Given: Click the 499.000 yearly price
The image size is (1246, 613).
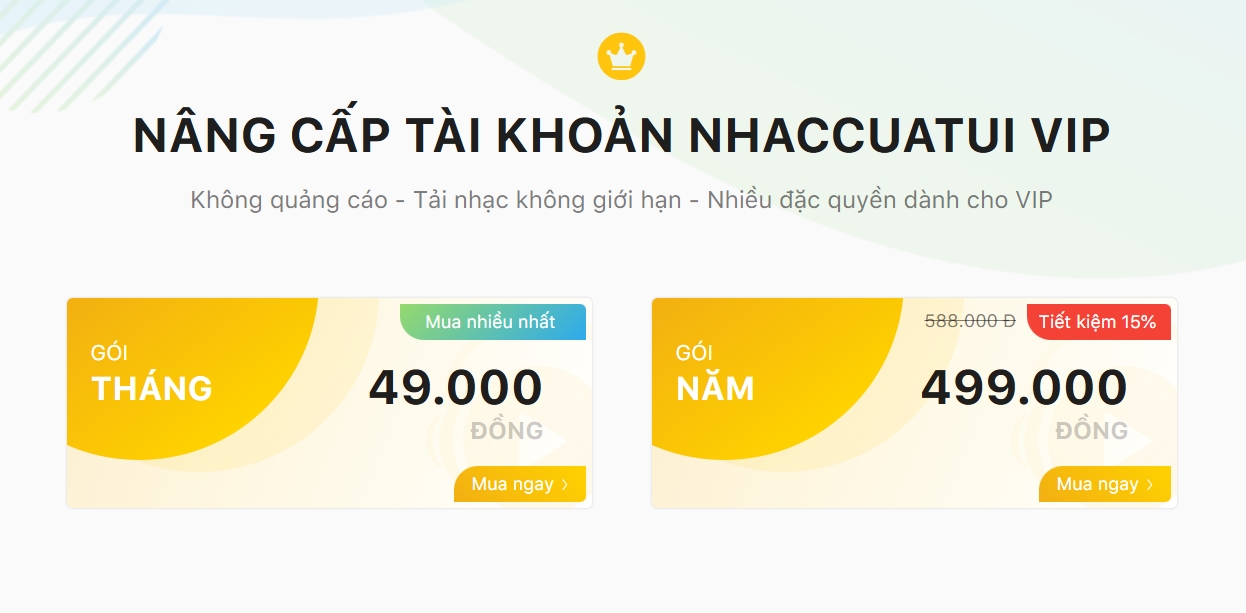Looking at the screenshot, I should [x=1024, y=388].
